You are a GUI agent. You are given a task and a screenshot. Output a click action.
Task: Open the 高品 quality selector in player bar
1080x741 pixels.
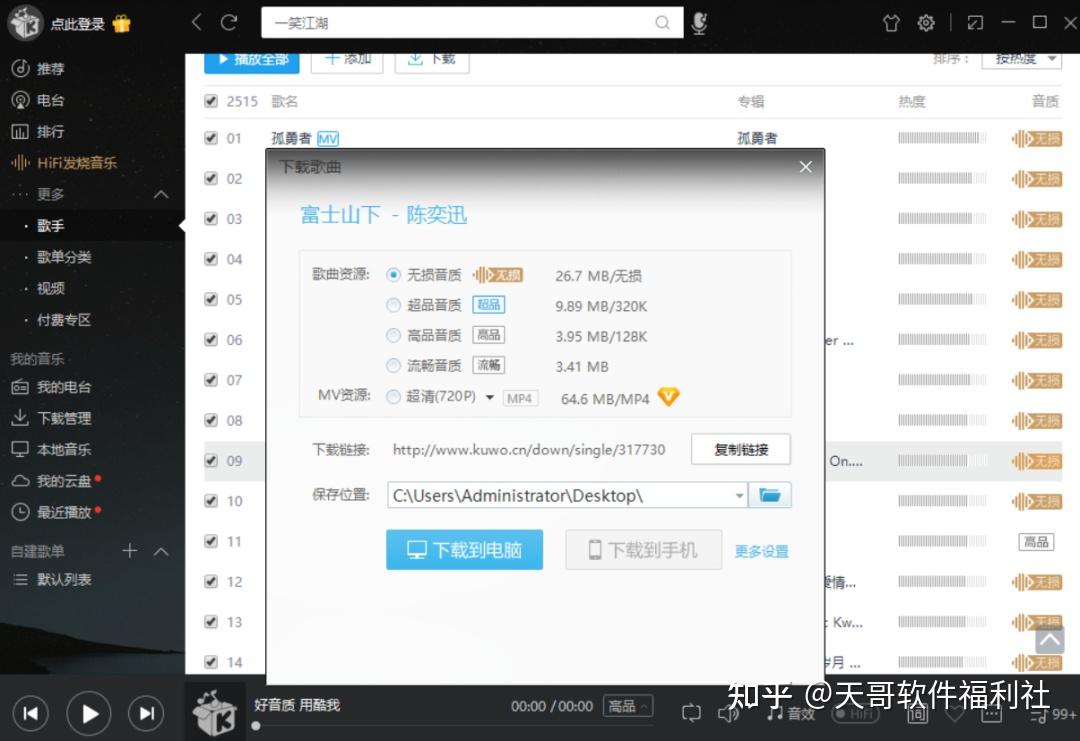pos(627,706)
